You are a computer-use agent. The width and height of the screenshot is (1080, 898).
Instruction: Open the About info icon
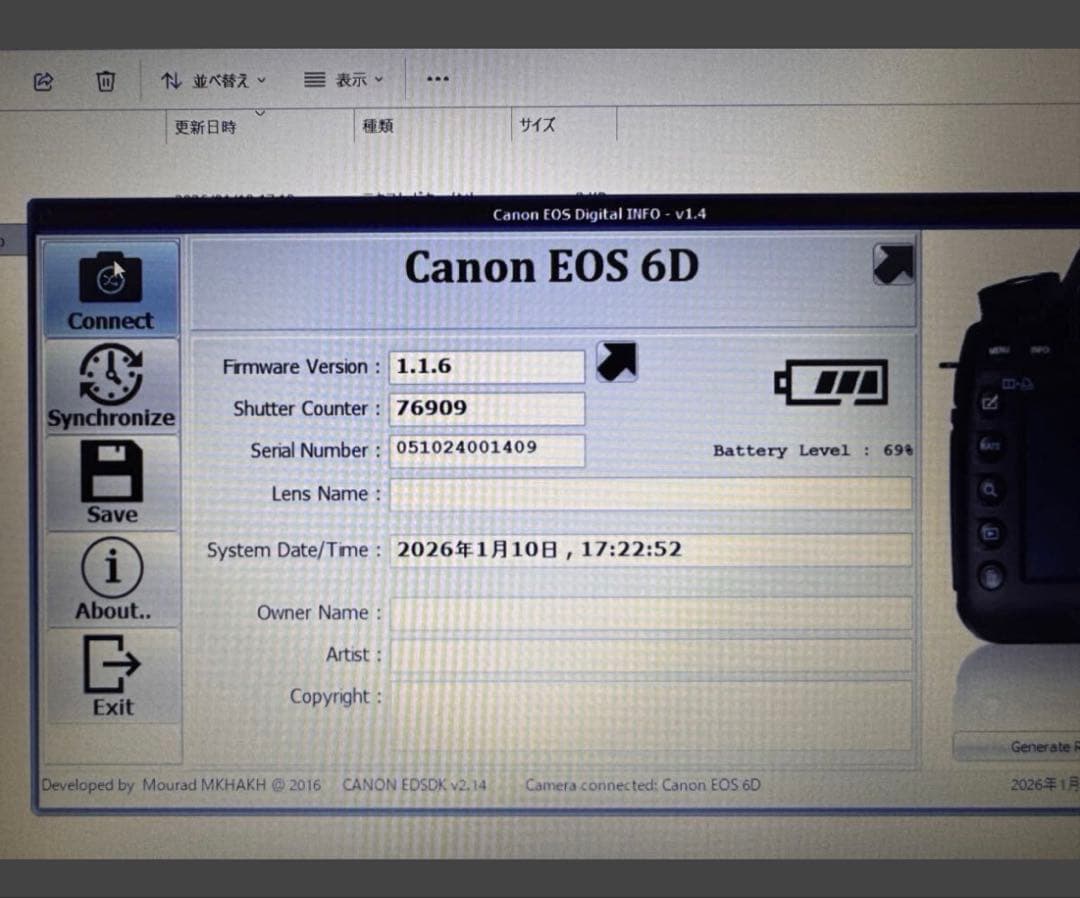[x=112, y=567]
